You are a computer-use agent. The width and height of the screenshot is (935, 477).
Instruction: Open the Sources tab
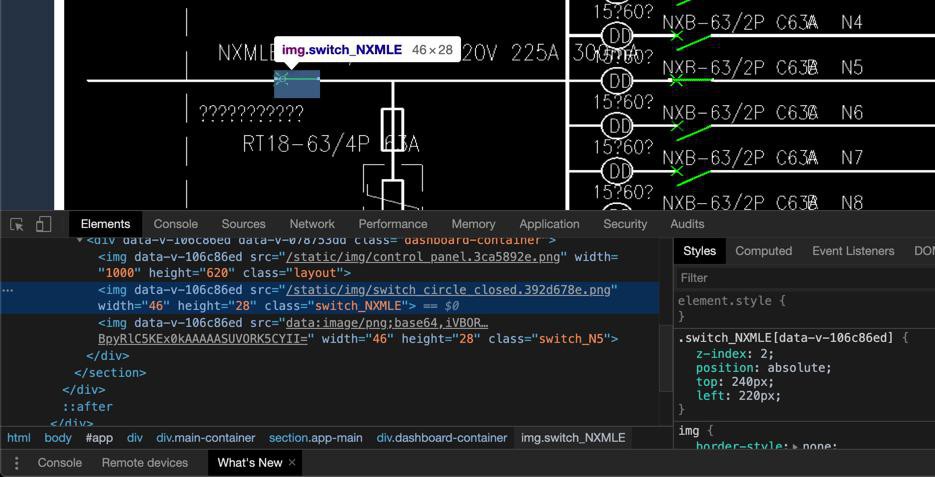coord(243,224)
